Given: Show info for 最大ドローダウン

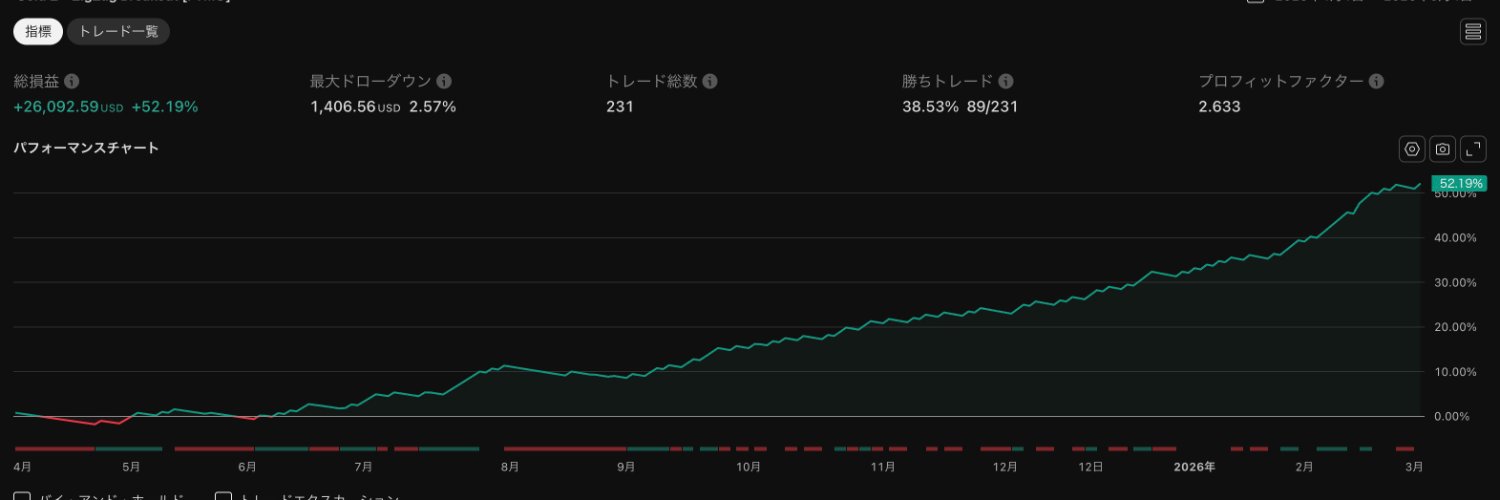Looking at the screenshot, I should click(x=444, y=82).
